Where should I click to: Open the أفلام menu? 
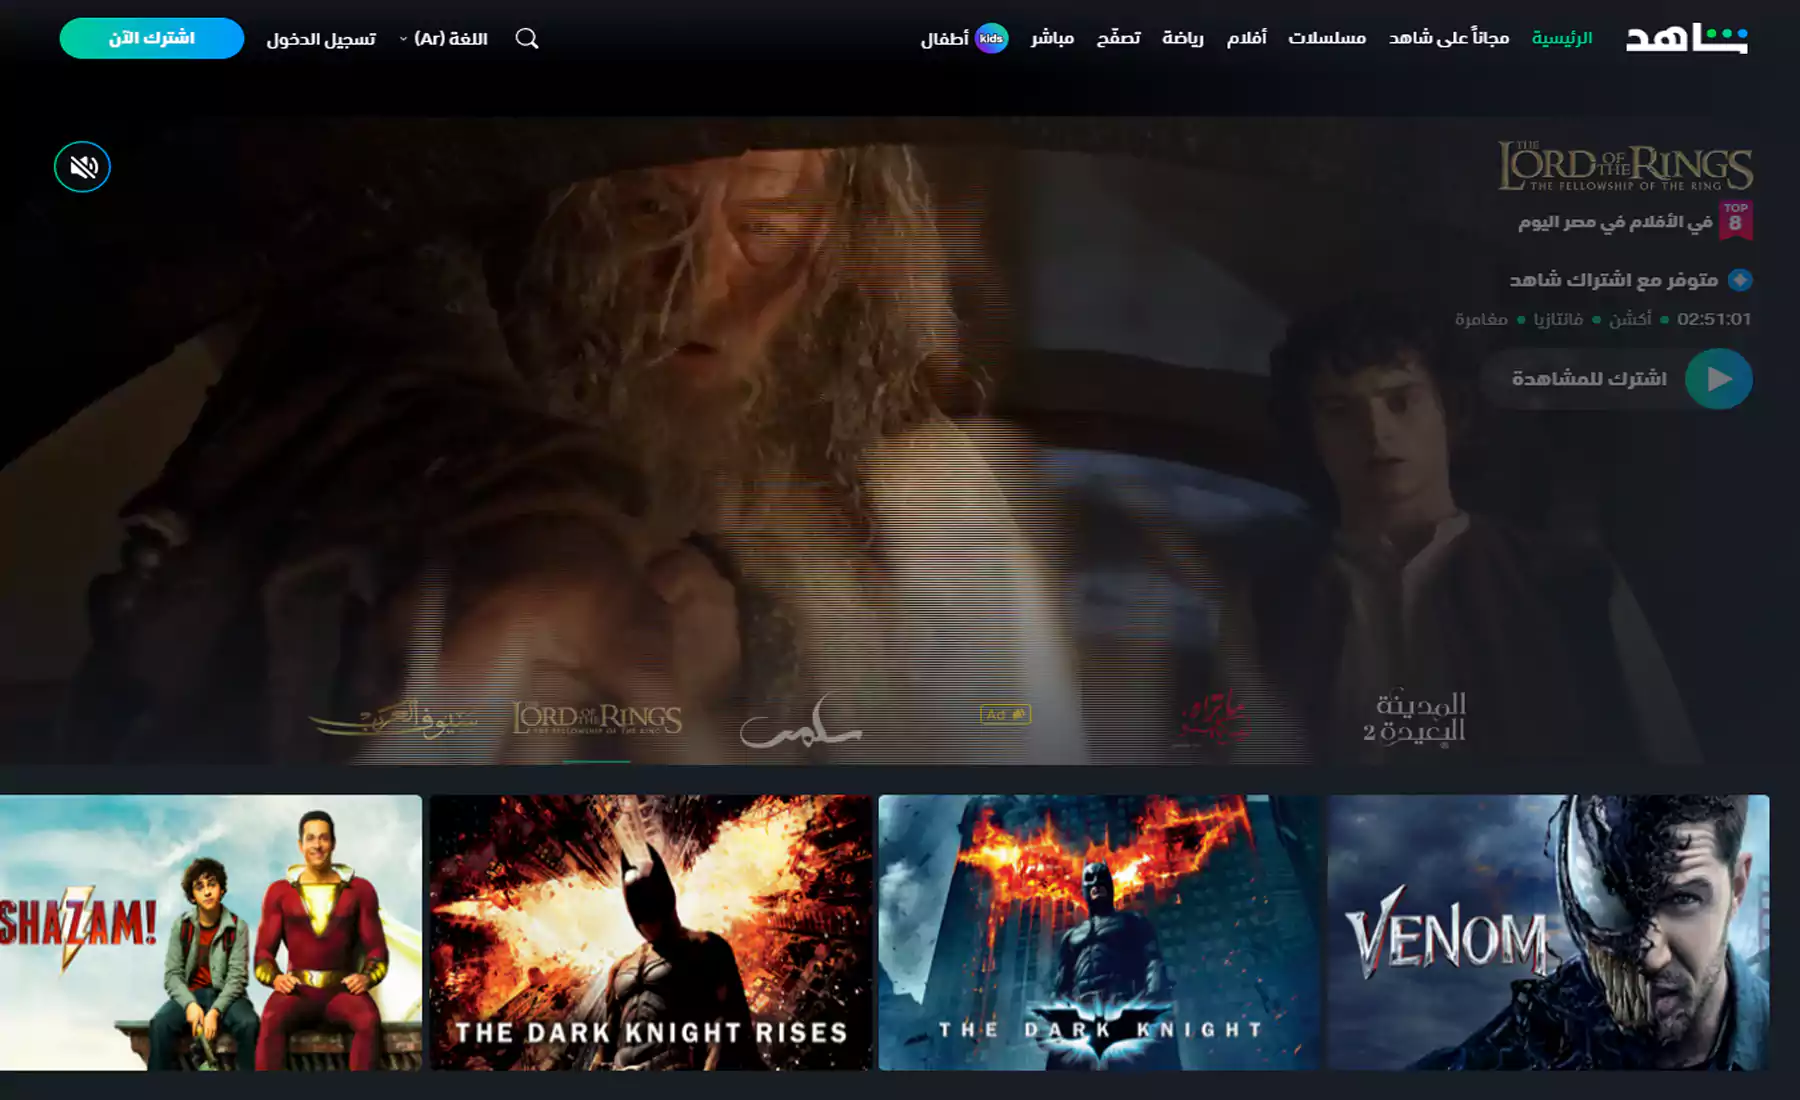[x=1246, y=38]
